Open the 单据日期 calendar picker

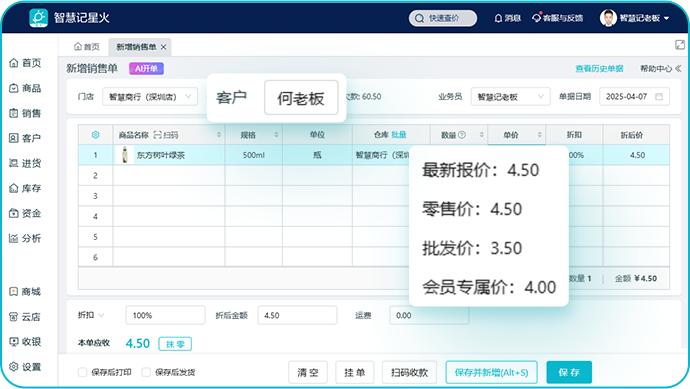[x=659, y=97]
